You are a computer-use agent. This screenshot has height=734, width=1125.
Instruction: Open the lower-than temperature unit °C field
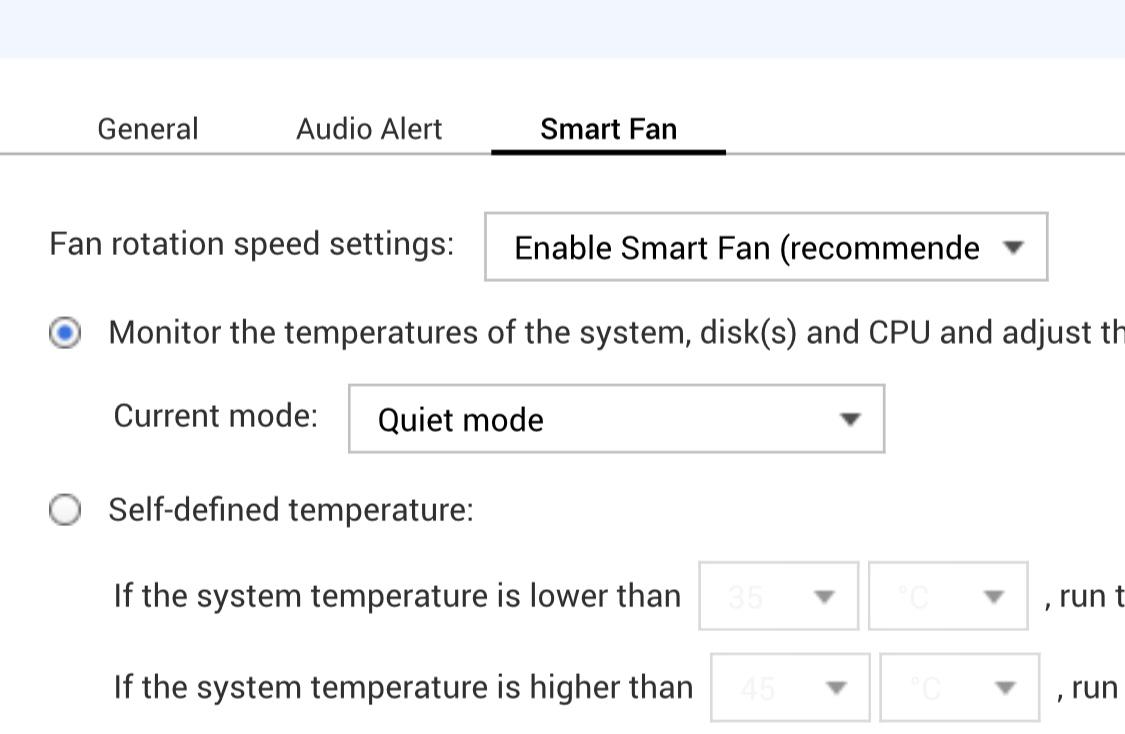pyautogui.click(x=930, y=597)
